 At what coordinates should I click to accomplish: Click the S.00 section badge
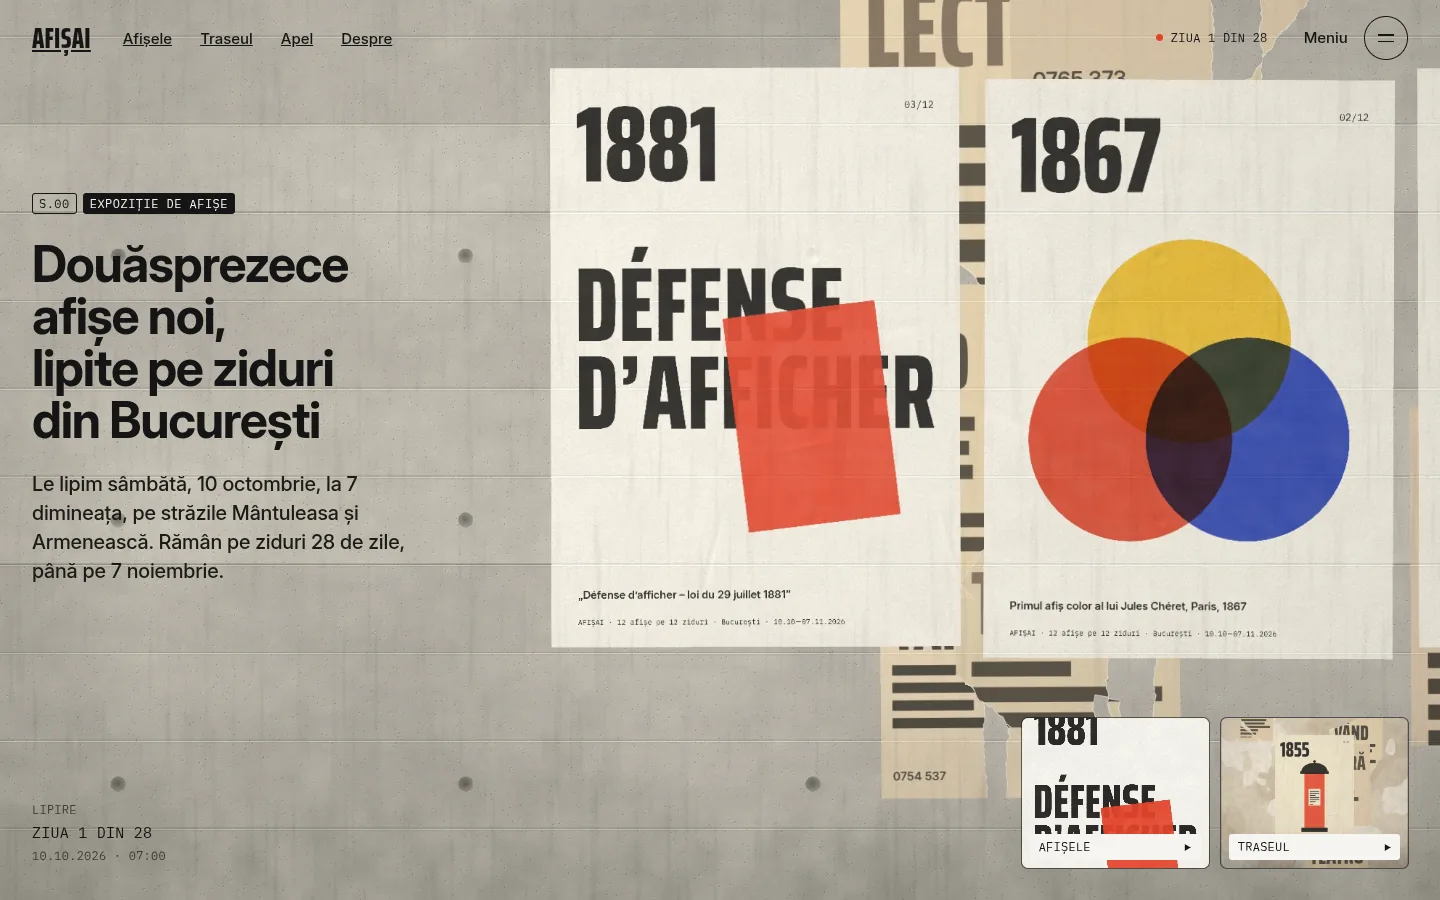54,204
